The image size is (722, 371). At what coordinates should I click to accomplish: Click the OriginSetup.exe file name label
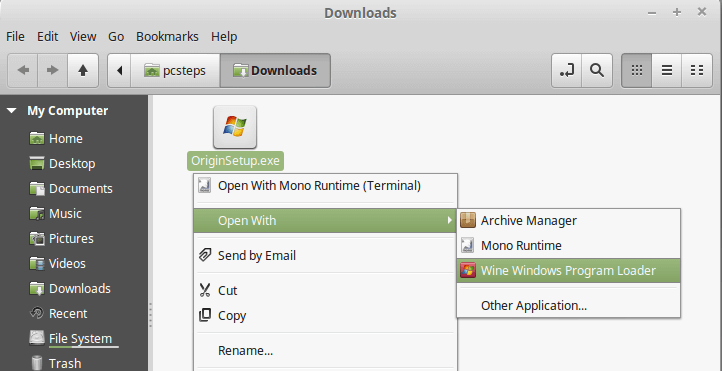(235, 161)
